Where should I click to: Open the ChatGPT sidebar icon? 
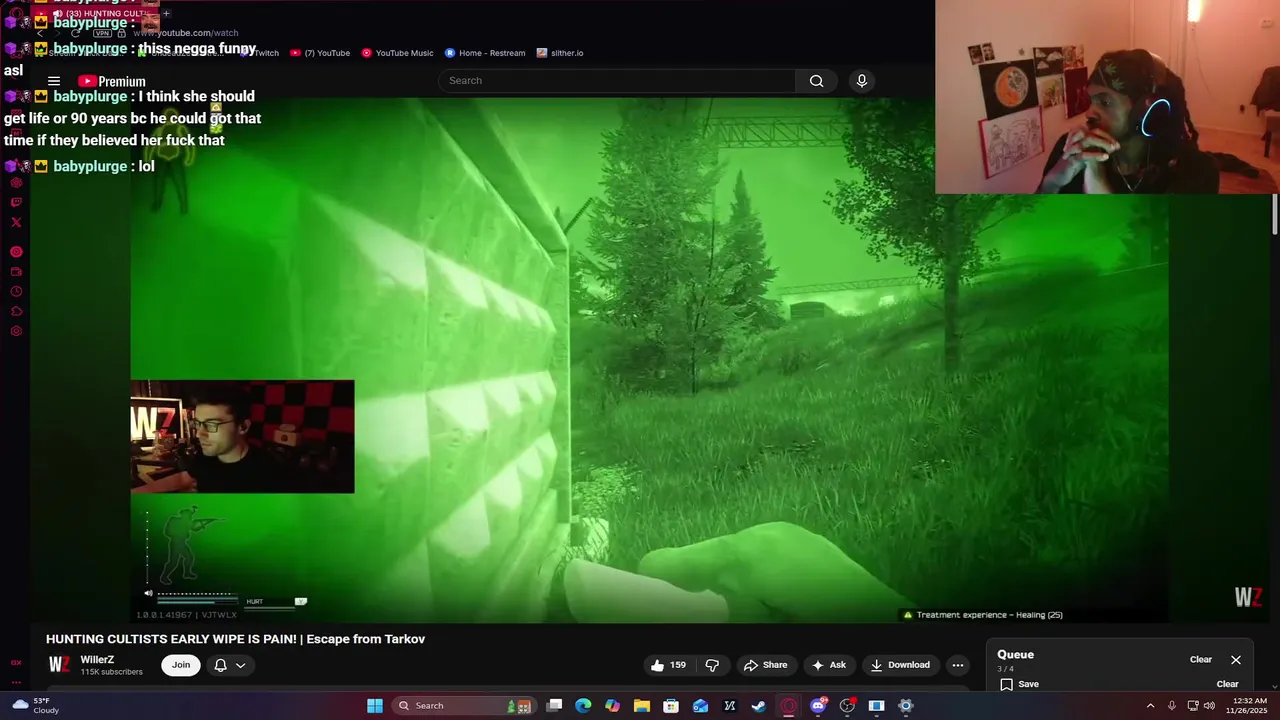click(16, 182)
